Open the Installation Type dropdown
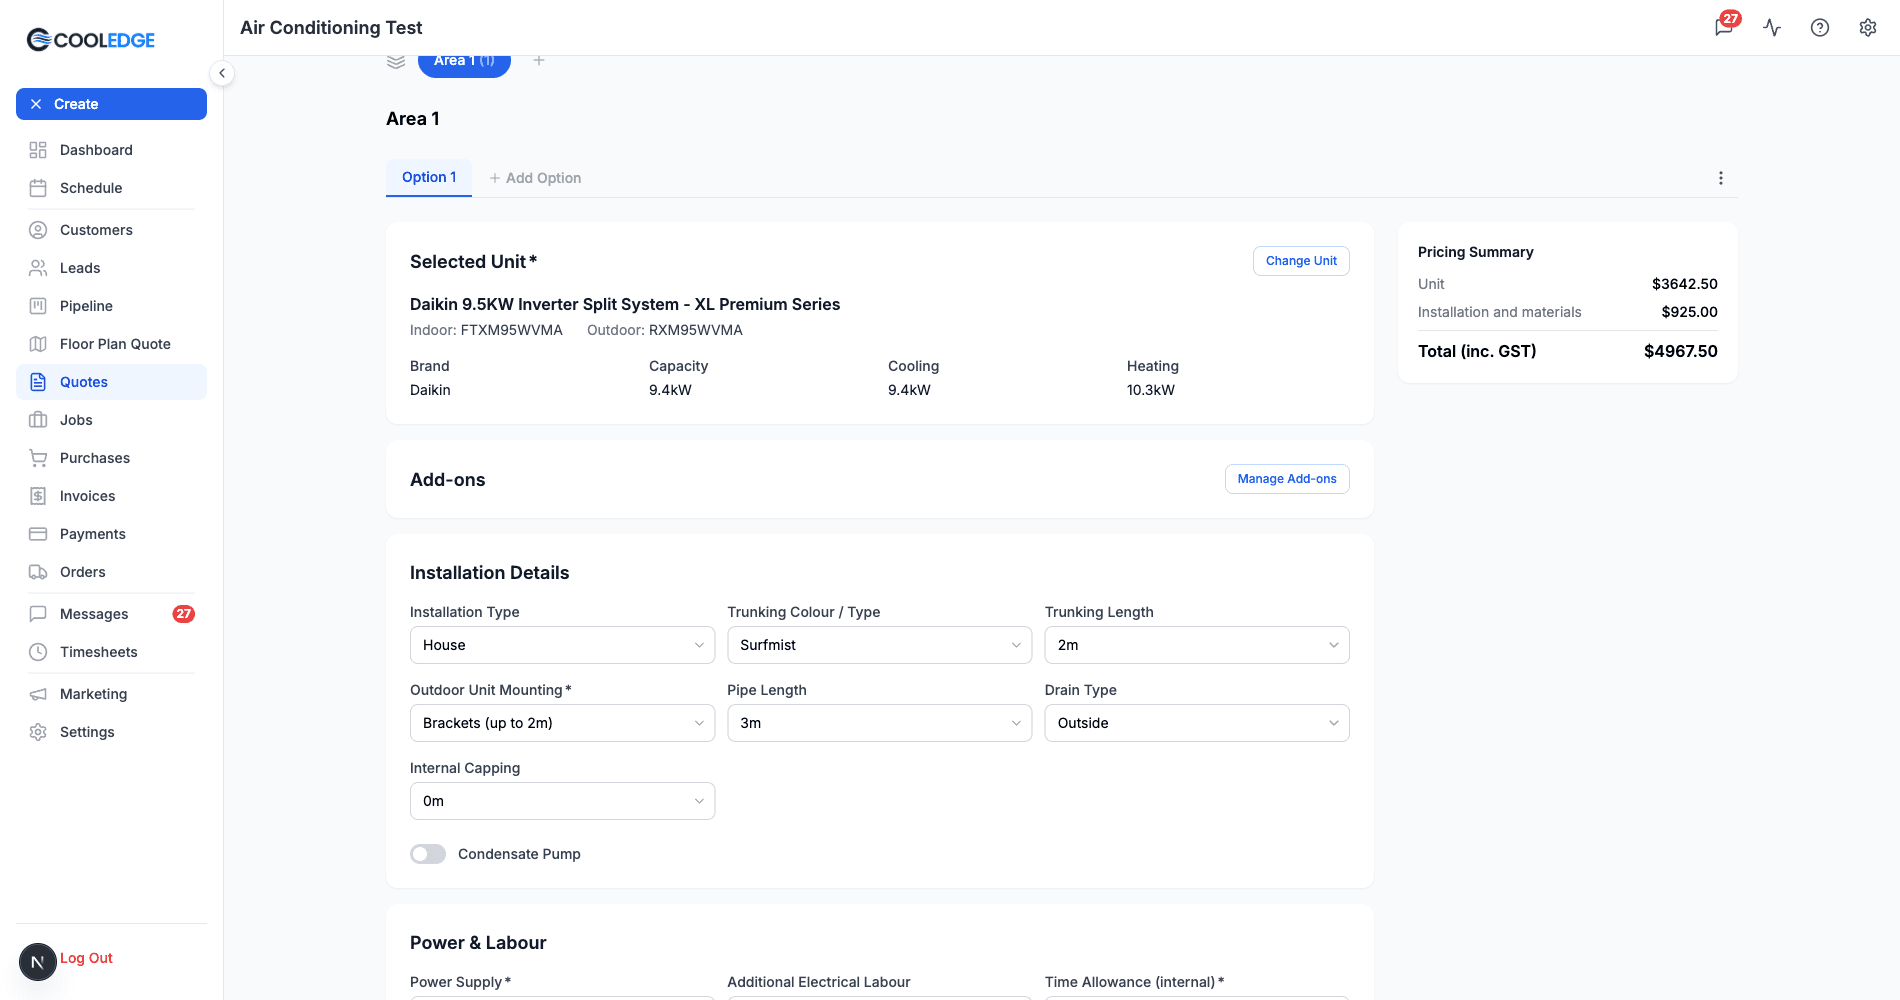The height and width of the screenshot is (1000, 1900). tap(562, 645)
